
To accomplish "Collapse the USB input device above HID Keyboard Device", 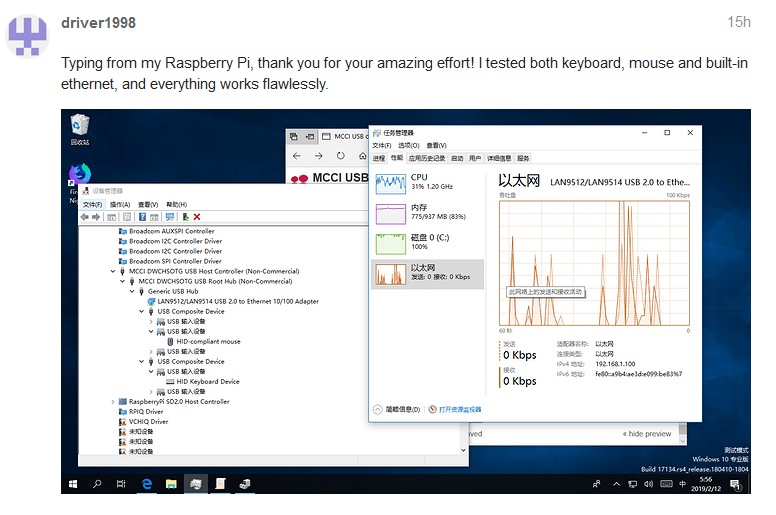I will tap(151, 372).
